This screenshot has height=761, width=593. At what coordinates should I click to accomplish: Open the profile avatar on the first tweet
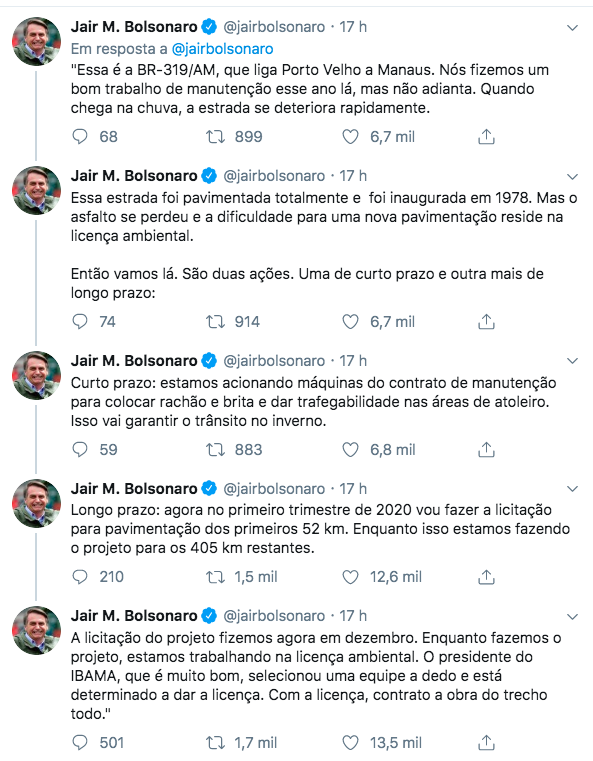[36, 41]
